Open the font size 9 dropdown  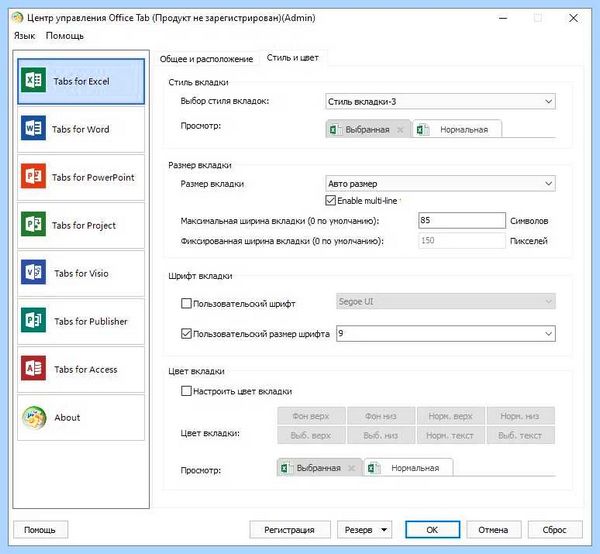pyautogui.click(x=446, y=334)
